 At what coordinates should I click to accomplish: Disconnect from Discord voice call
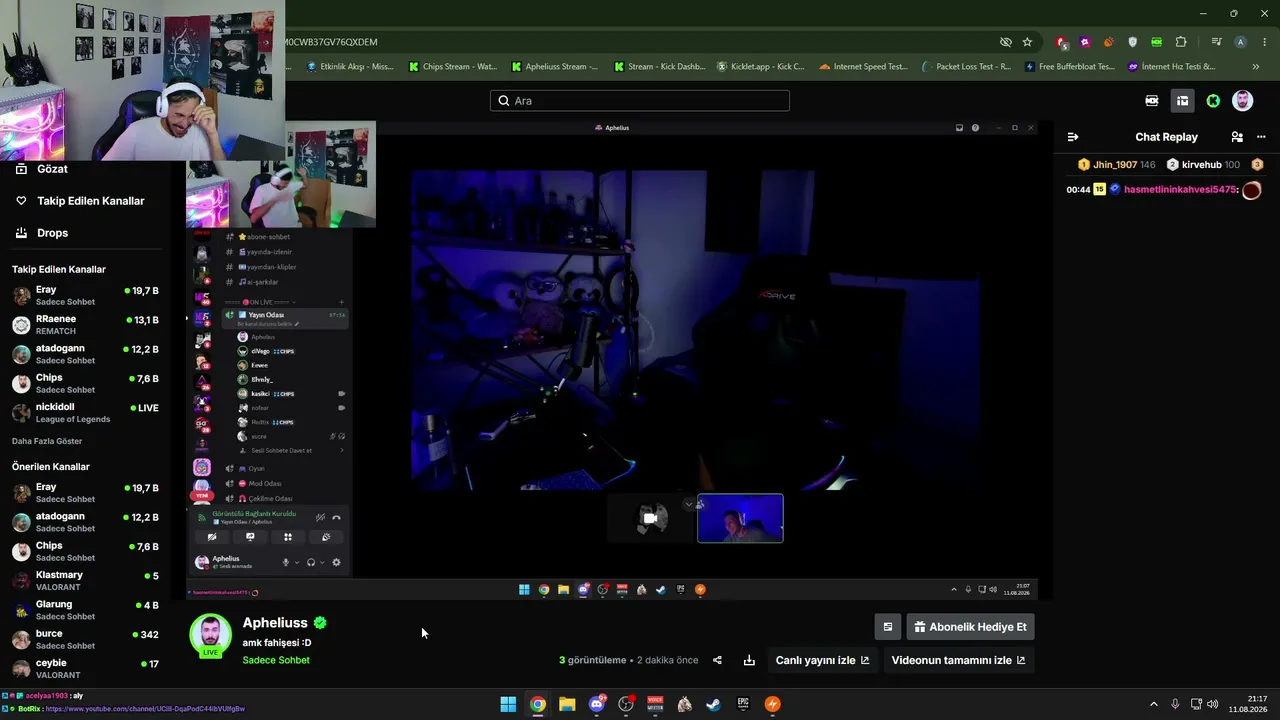[337, 517]
